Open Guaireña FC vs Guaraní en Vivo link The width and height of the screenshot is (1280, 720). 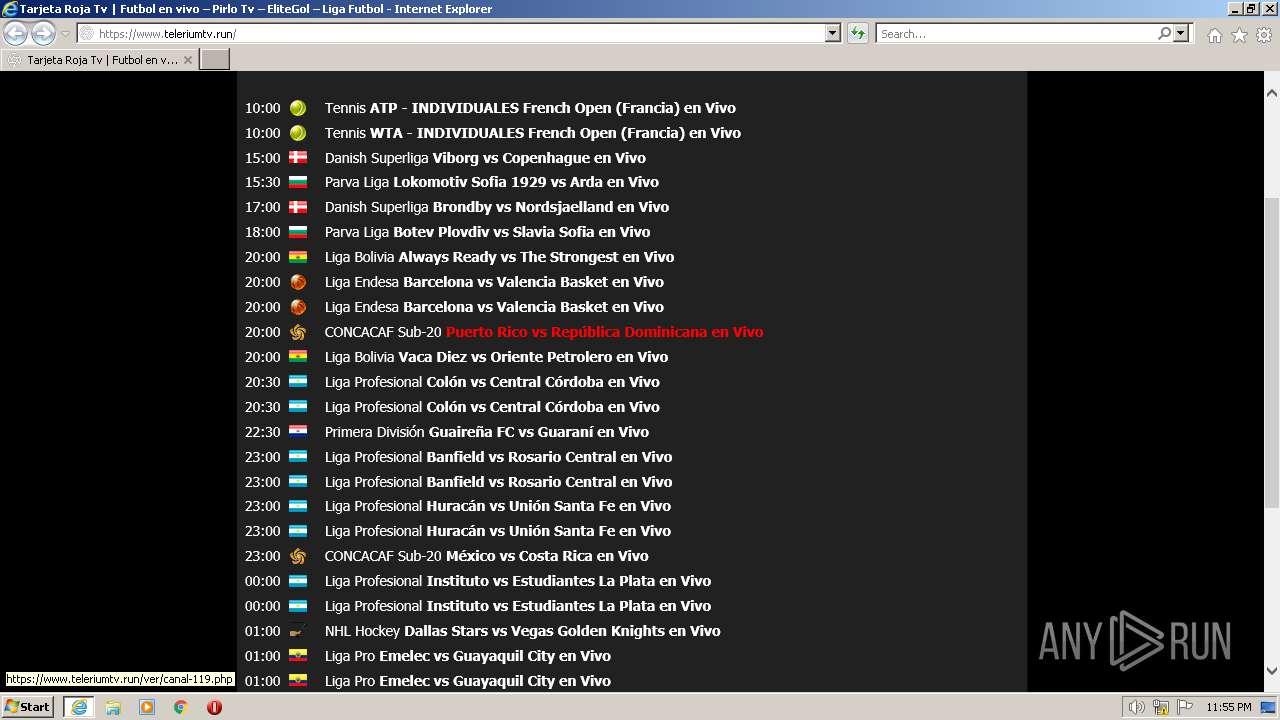(x=539, y=432)
